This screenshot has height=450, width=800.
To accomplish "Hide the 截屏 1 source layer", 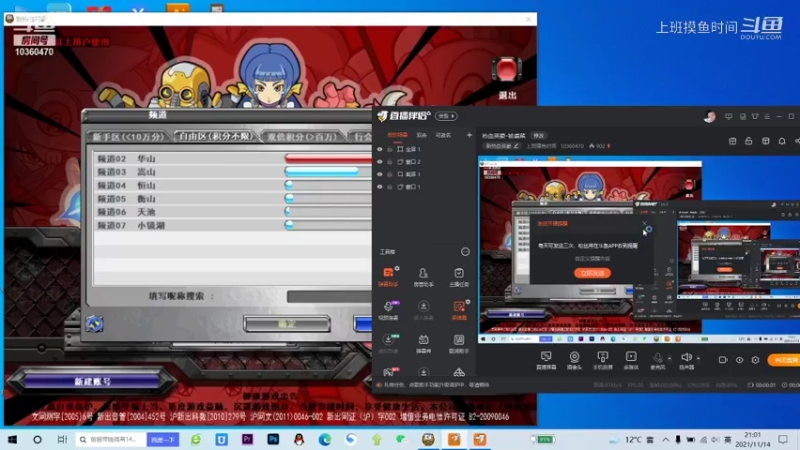I will coord(380,174).
